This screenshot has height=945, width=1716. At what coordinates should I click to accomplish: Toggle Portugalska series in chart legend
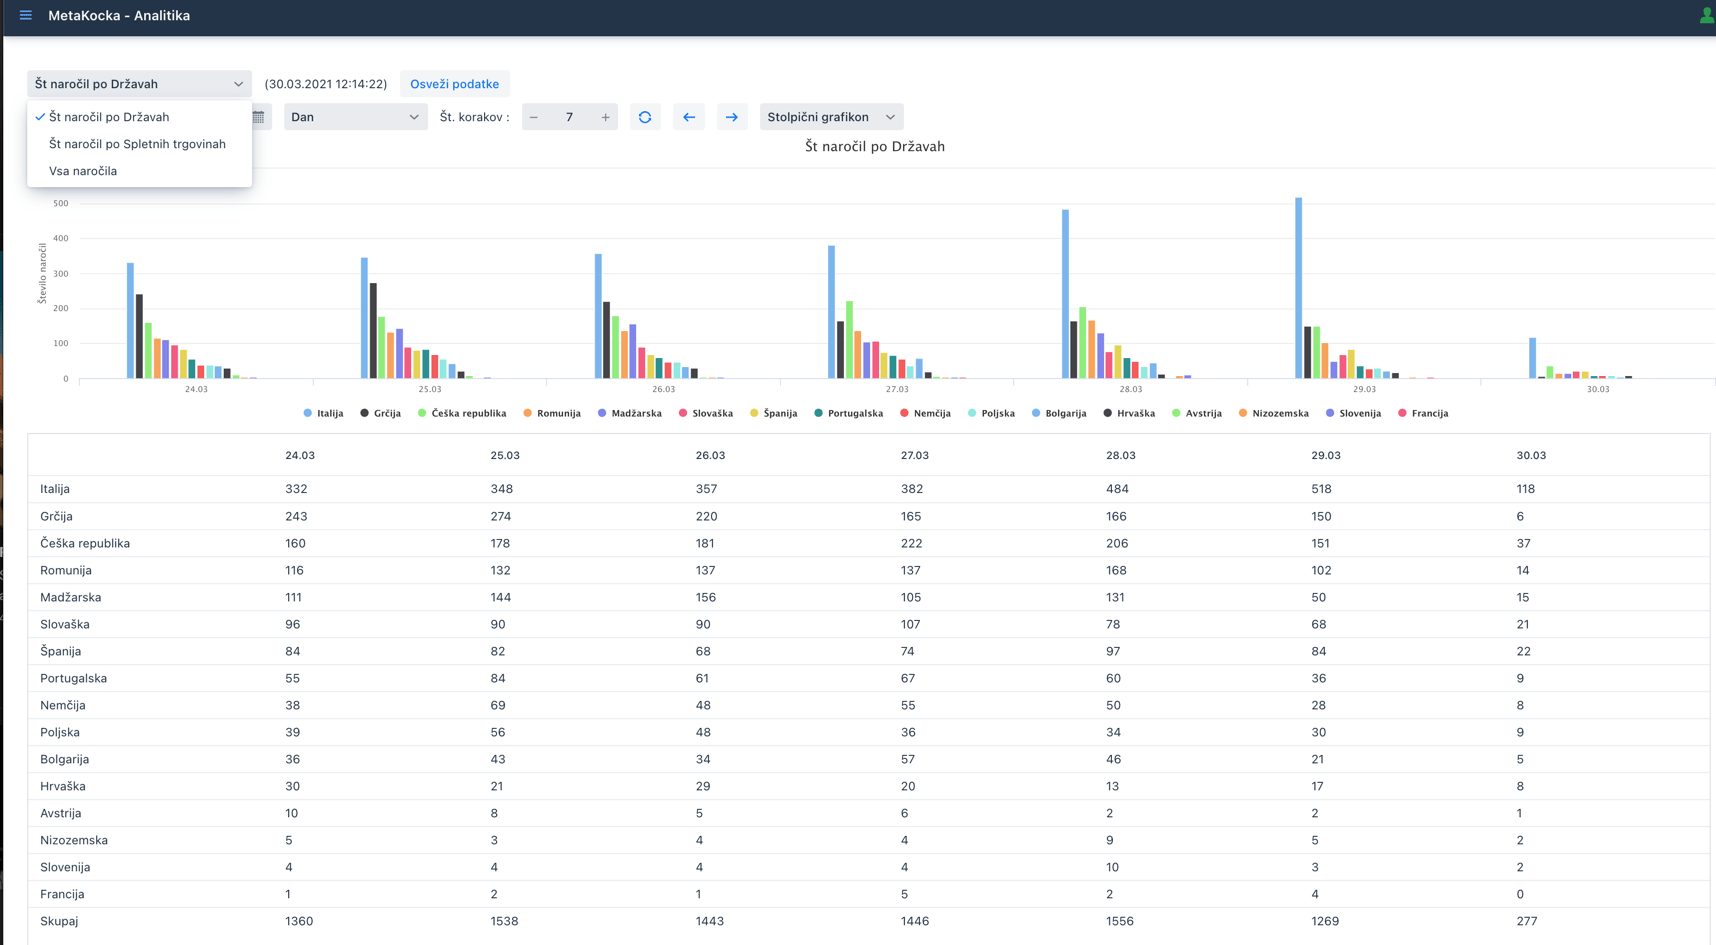(849, 413)
